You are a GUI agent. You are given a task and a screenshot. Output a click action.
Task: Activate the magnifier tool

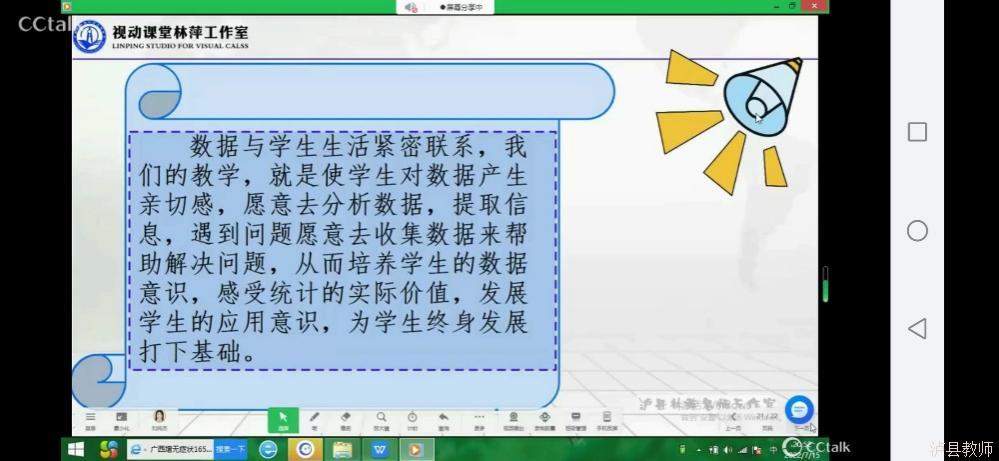coord(381,420)
